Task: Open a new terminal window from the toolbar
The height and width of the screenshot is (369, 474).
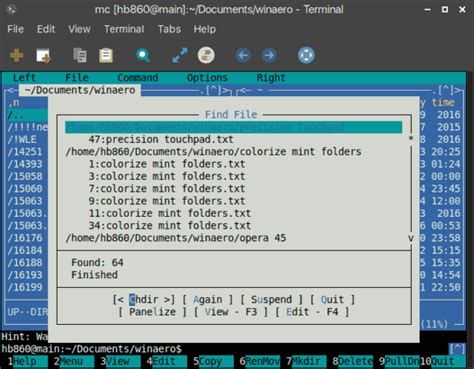Action: [43, 55]
